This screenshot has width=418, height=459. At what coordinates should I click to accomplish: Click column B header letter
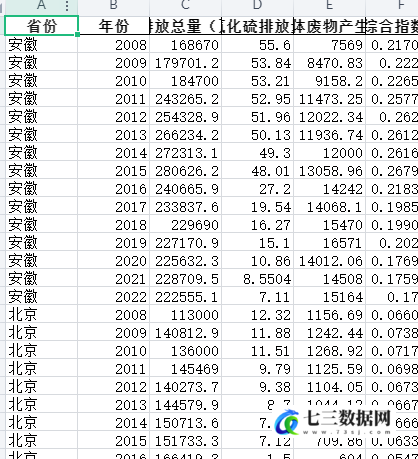(114, 5)
